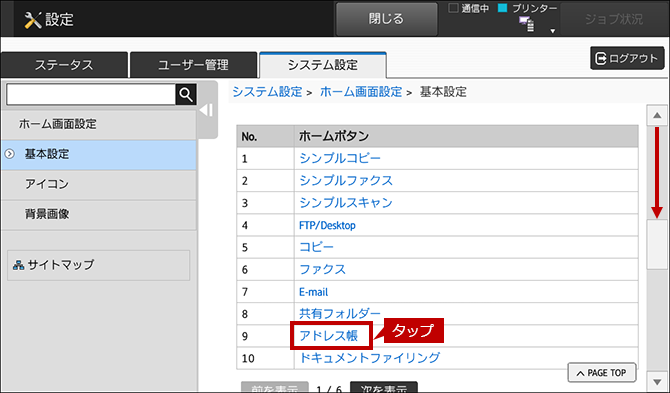The height and width of the screenshot is (393, 670).
Task: Open the E-mail link
Action: [314, 292]
